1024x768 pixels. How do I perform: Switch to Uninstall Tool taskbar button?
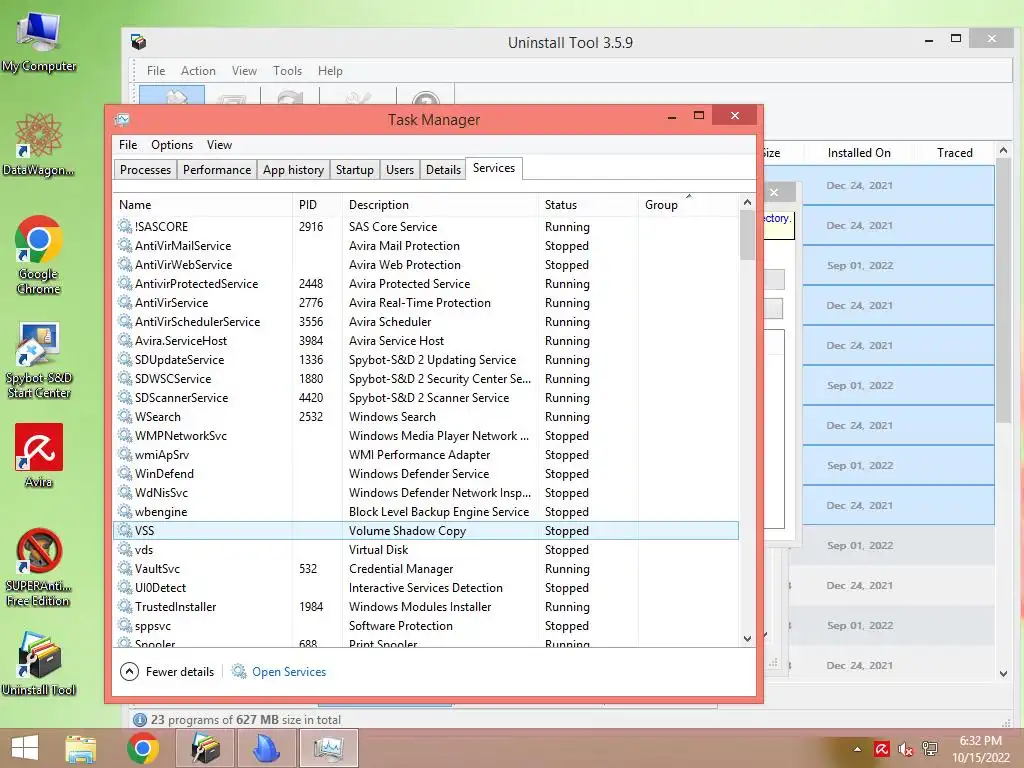(x=205, y=748)
